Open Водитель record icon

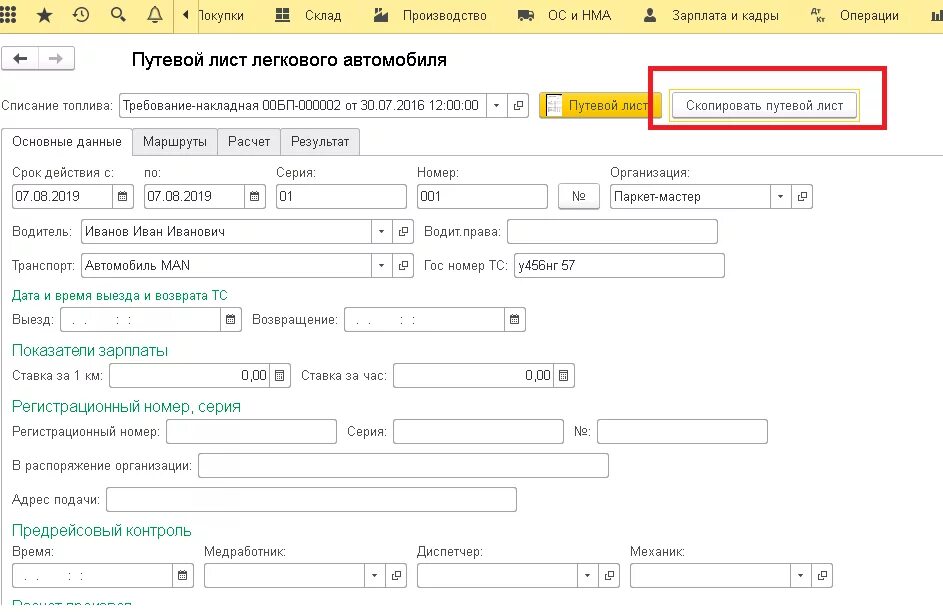point(403,231)
